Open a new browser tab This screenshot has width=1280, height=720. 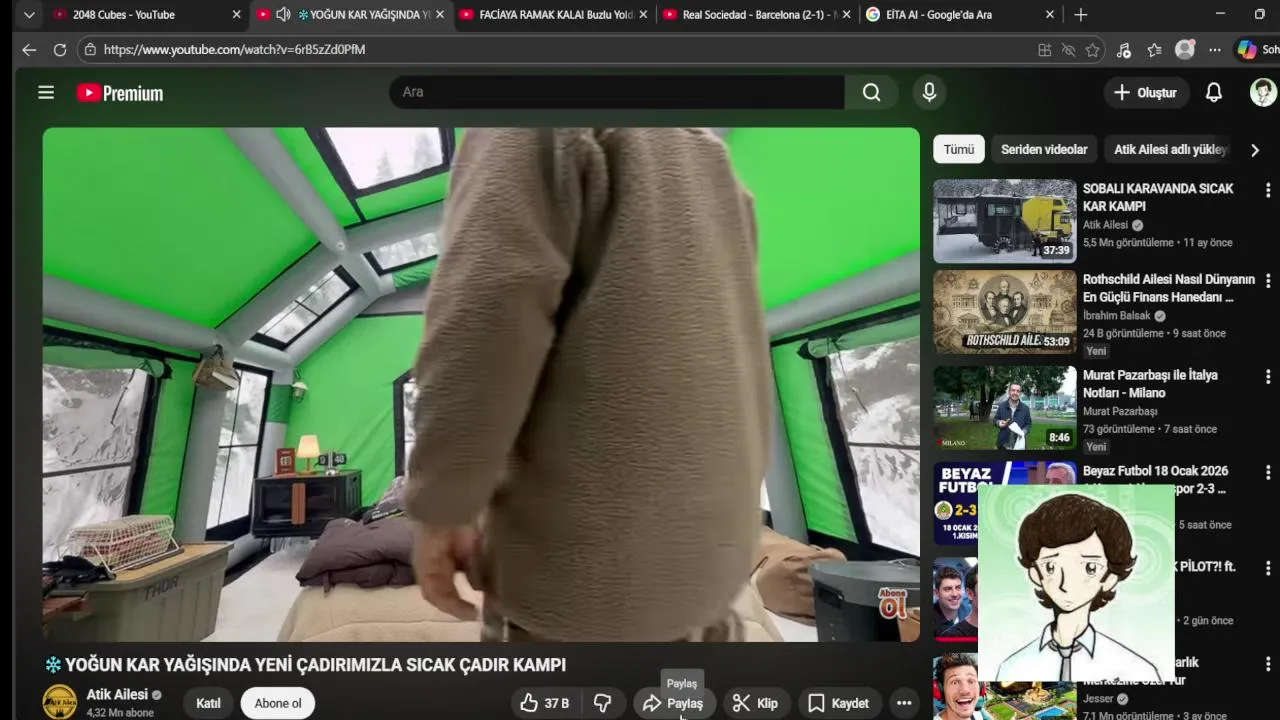click(x=1080, y=14)
